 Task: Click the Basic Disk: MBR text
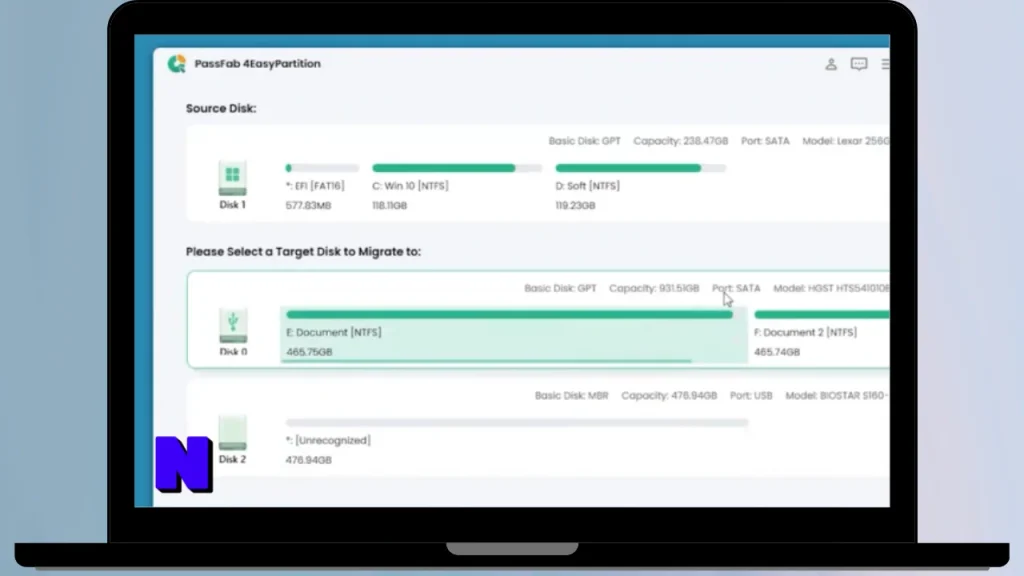click(x=571, y=396)
